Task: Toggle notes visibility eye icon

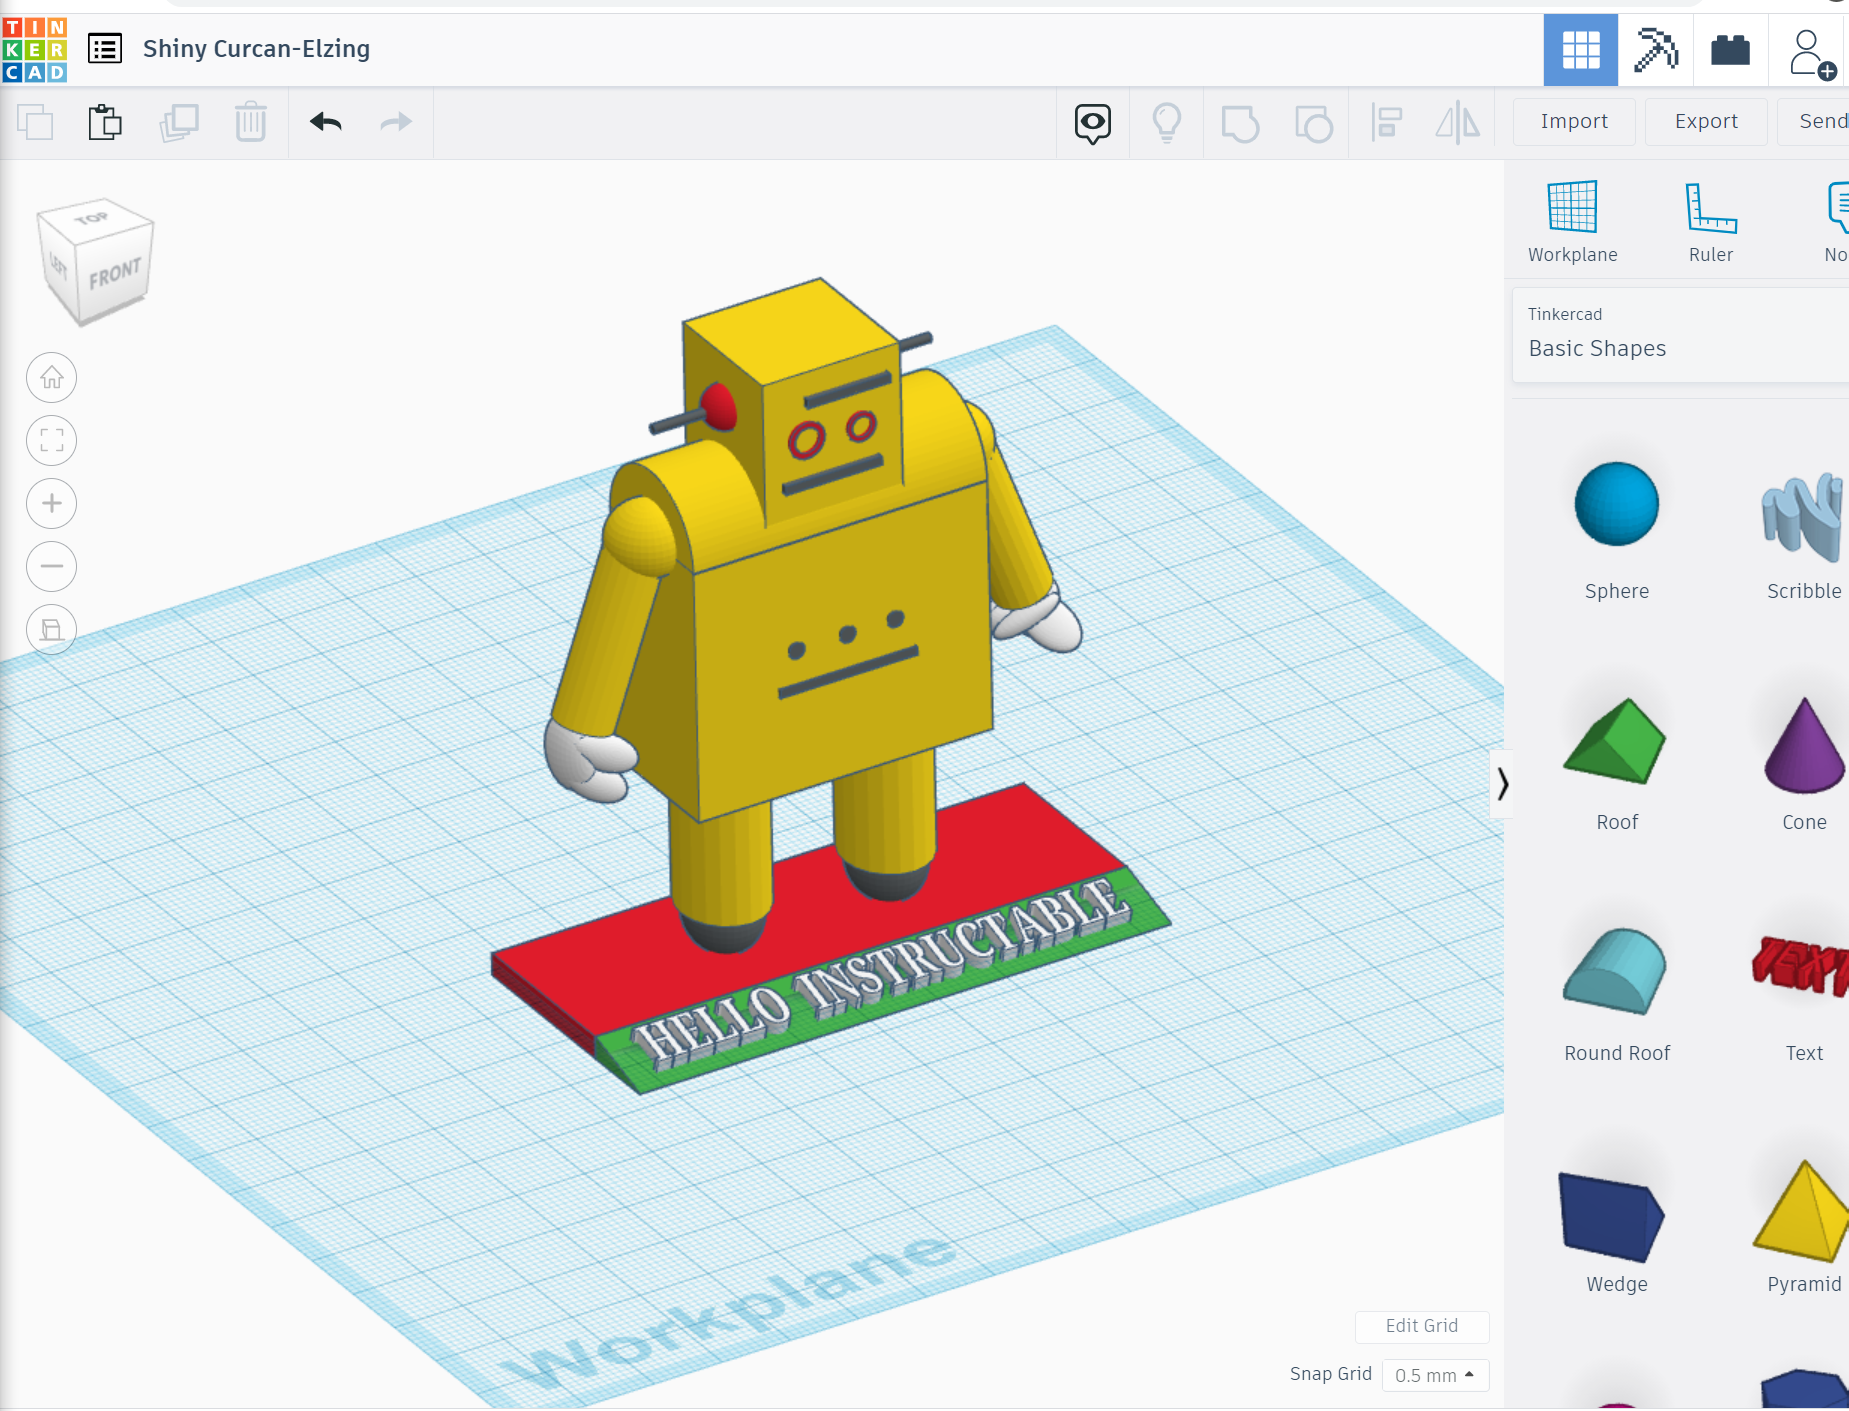Action: tap(1093, 124)
